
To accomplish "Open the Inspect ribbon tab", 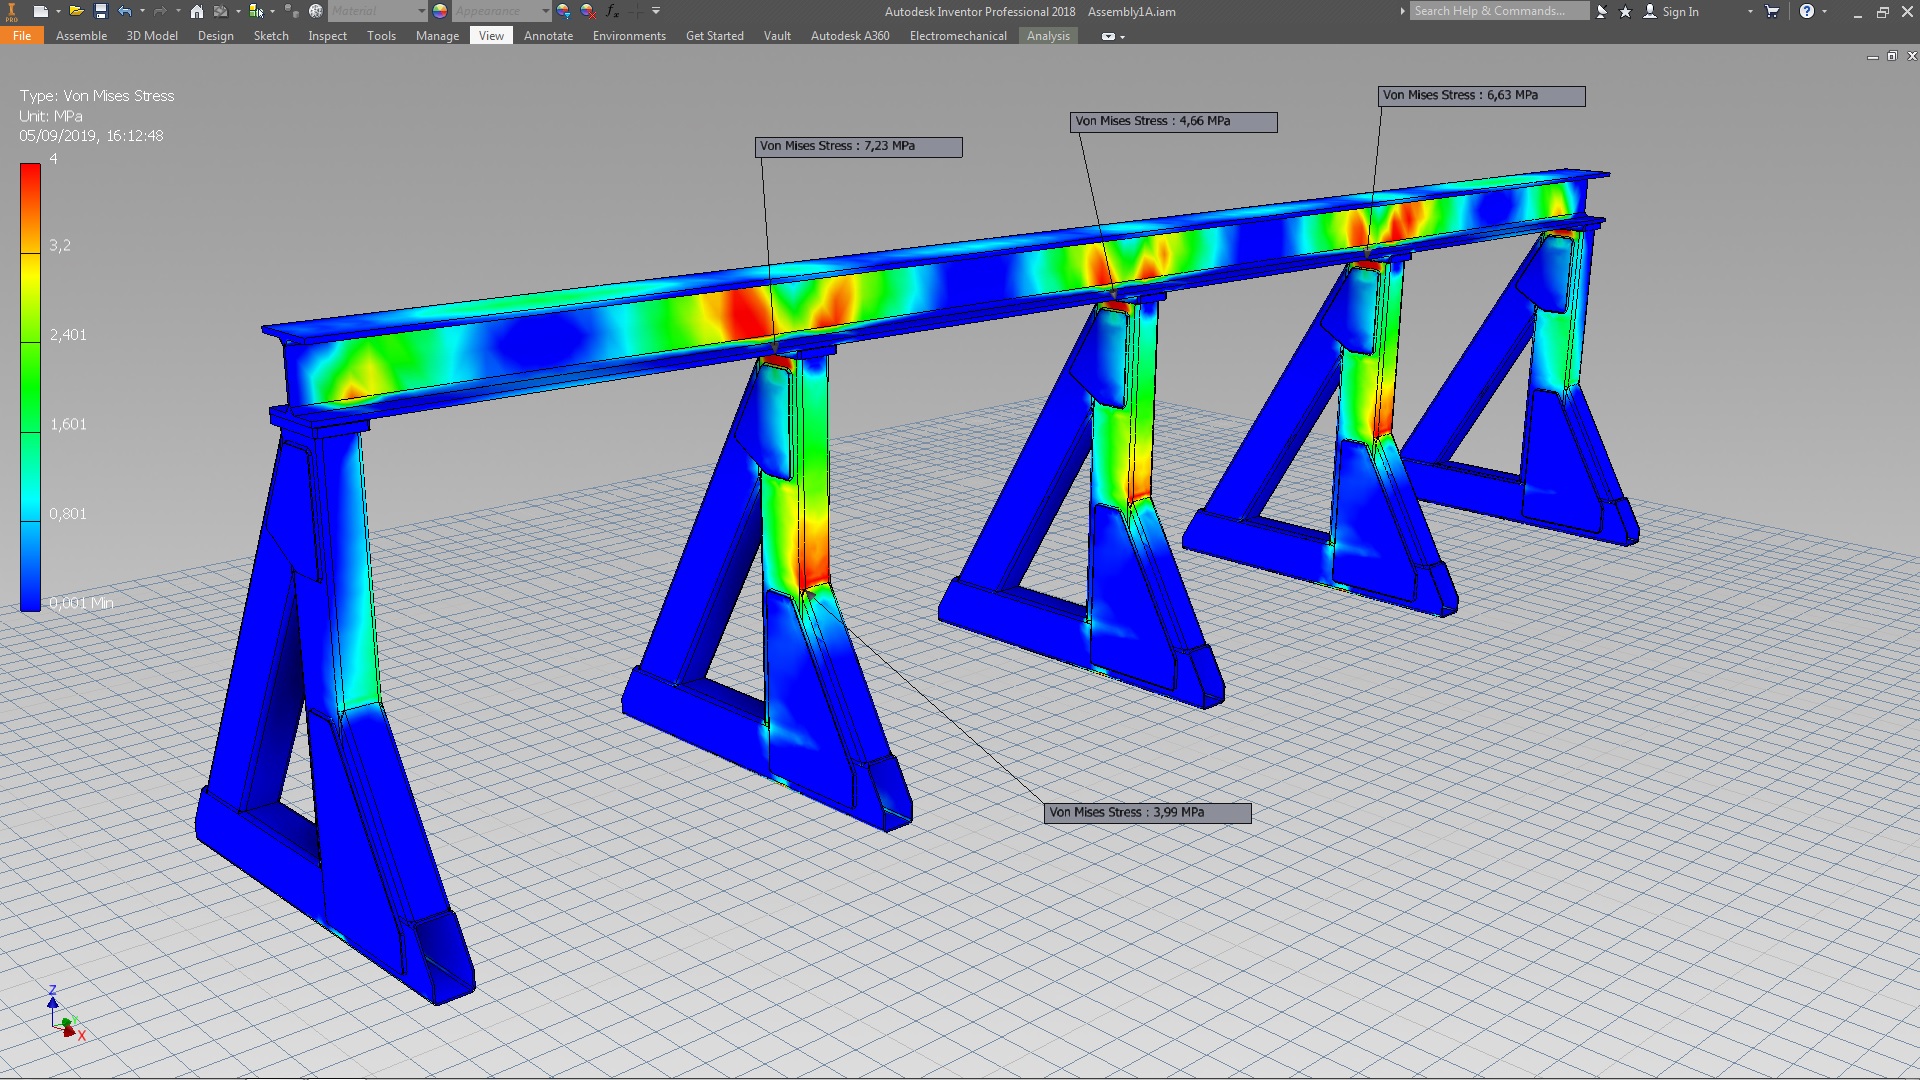I will coord(327,35).
